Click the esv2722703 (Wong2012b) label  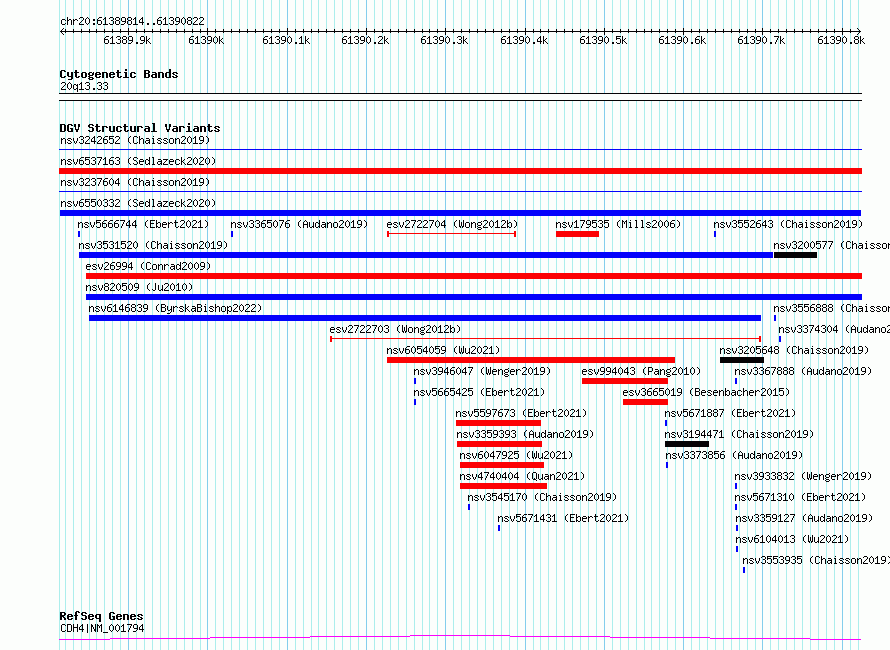tap(395, 329)
